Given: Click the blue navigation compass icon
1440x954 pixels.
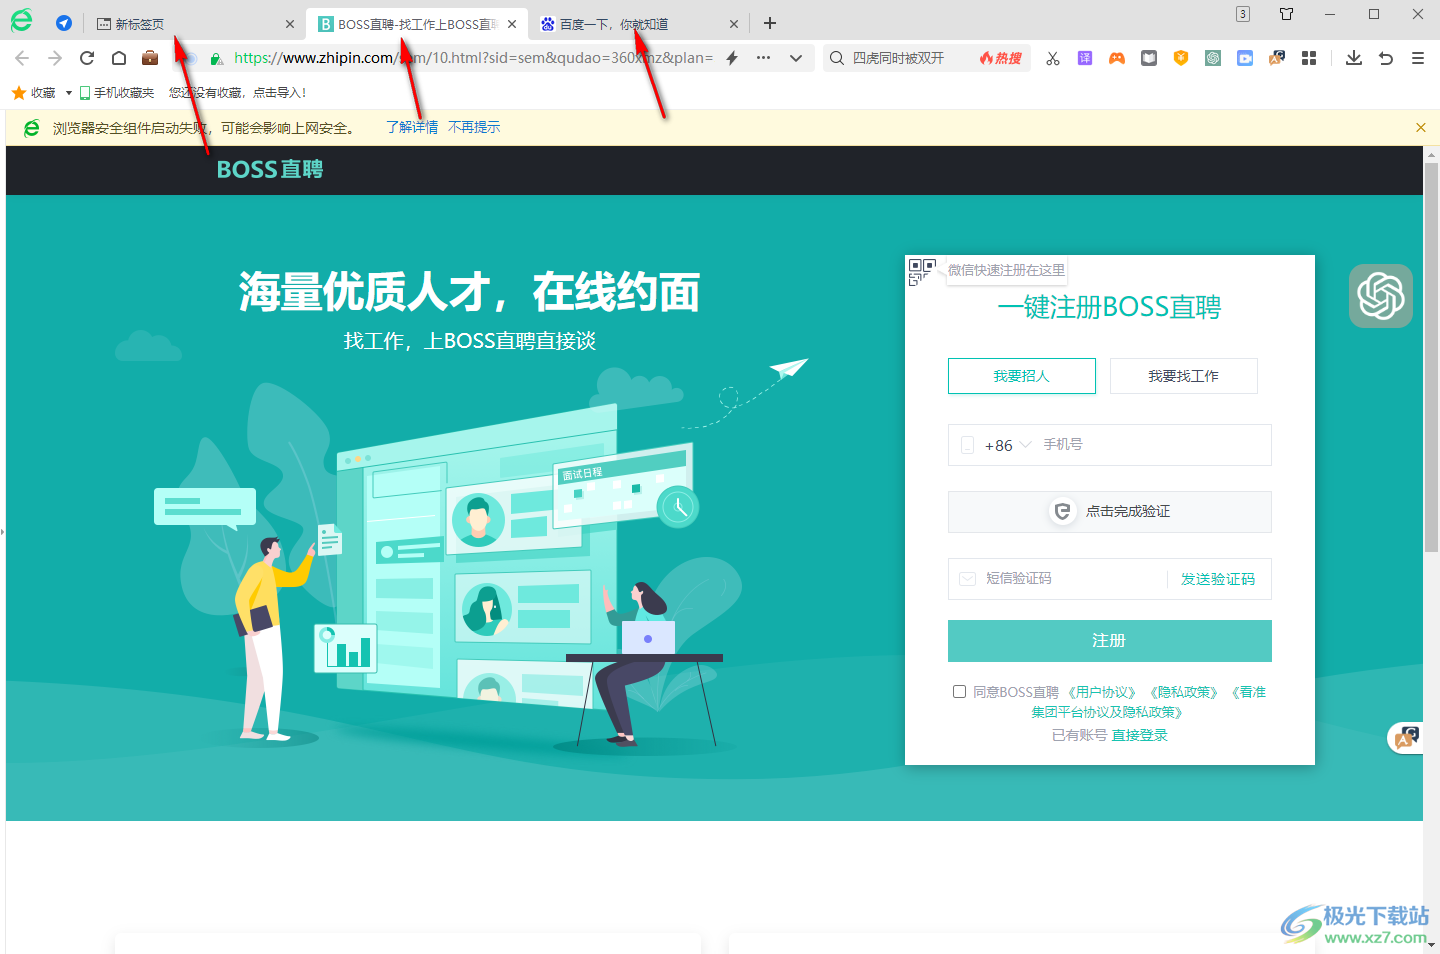Looking at the screenshot, I should (64, 23).
